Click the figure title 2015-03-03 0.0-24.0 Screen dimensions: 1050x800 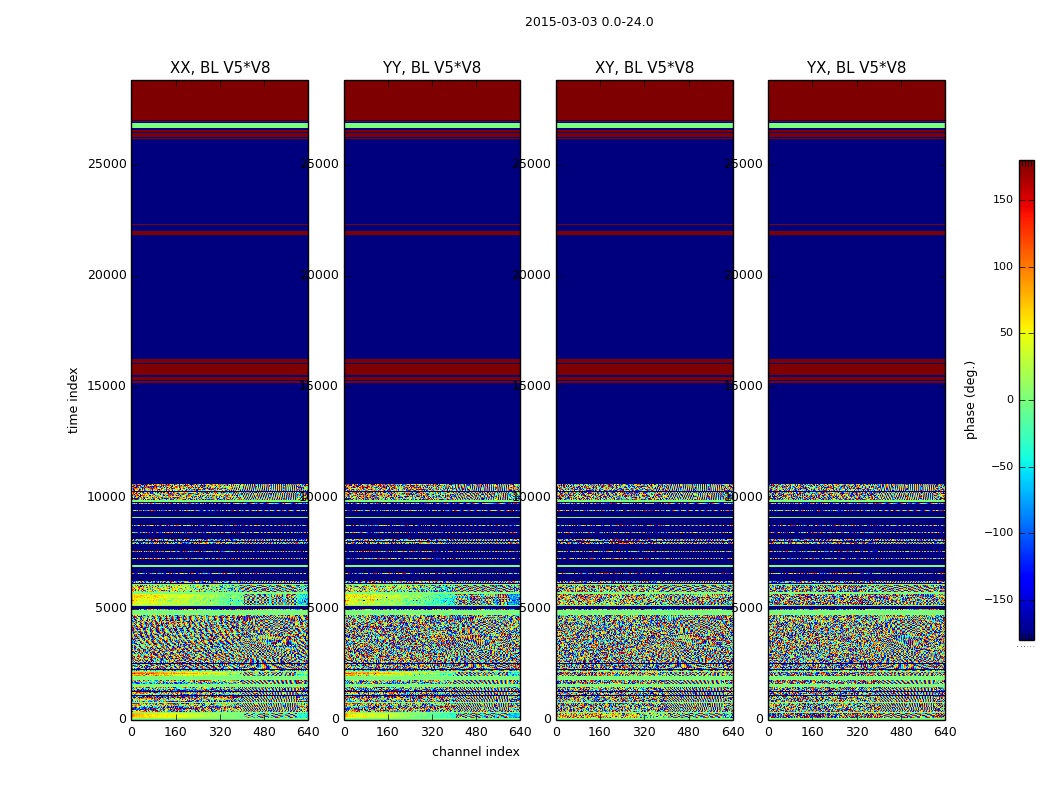point(589,22)
